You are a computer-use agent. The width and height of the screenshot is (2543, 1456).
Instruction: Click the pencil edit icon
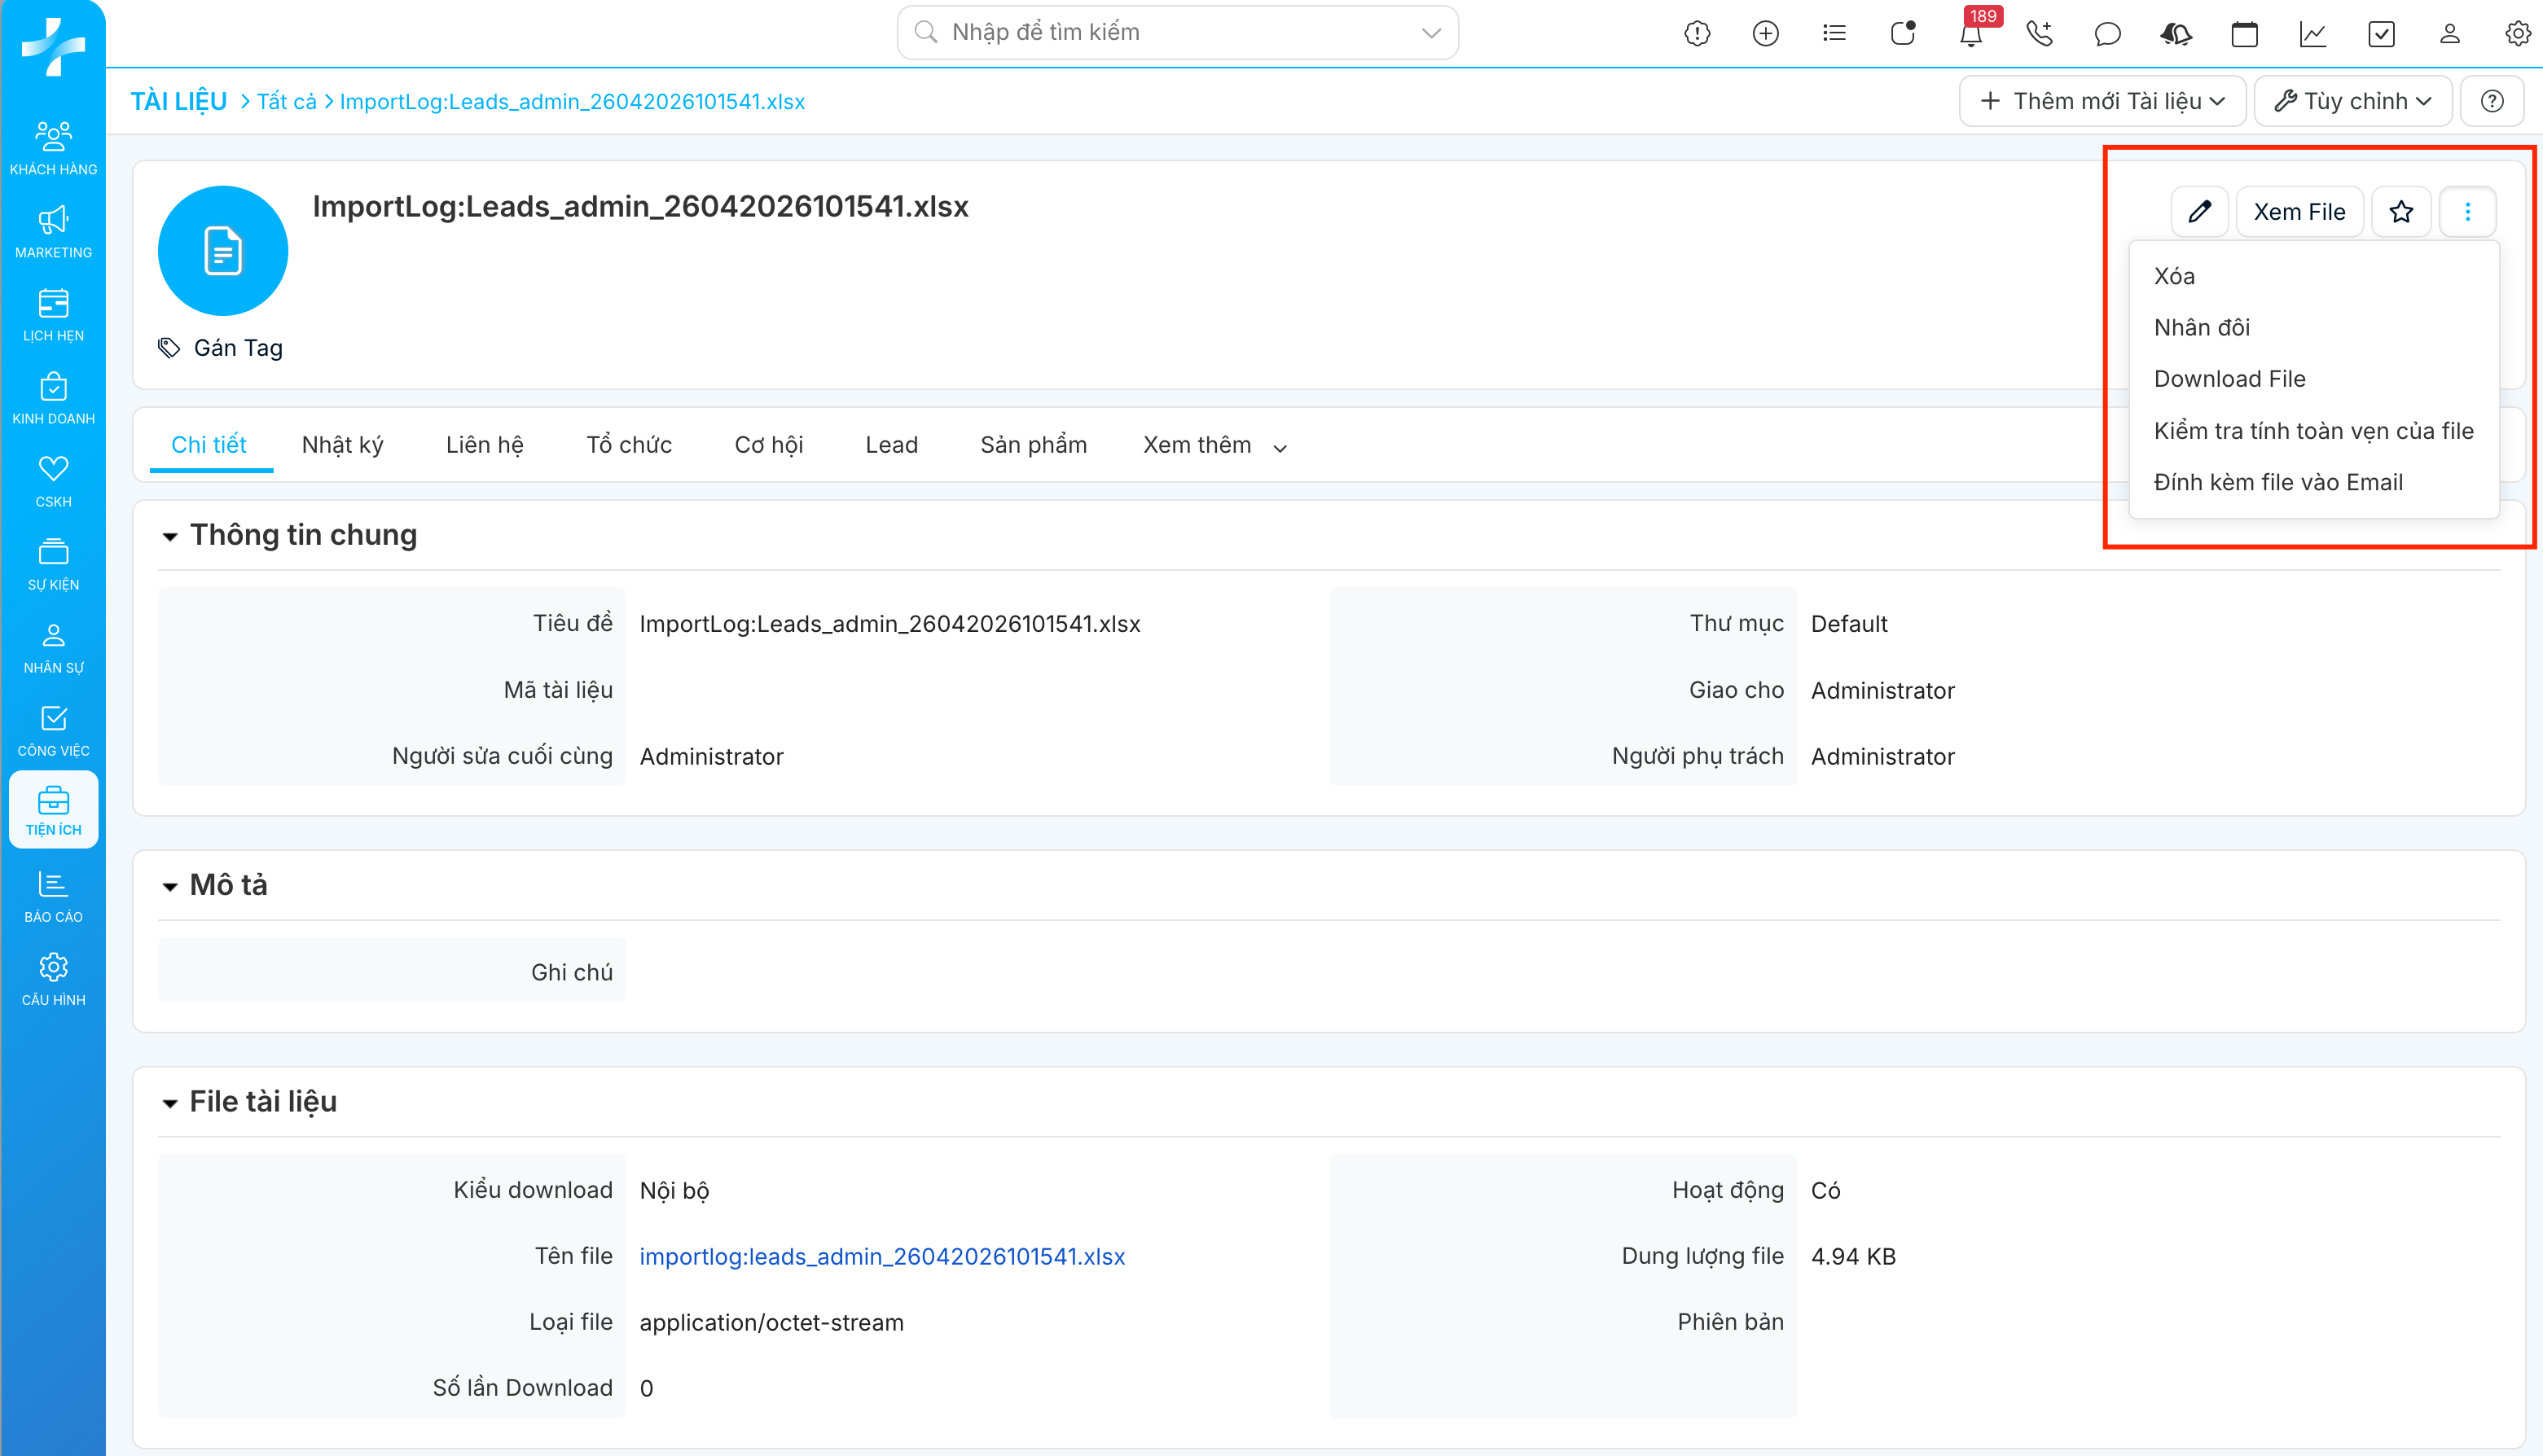click(x=2199, y=211)
